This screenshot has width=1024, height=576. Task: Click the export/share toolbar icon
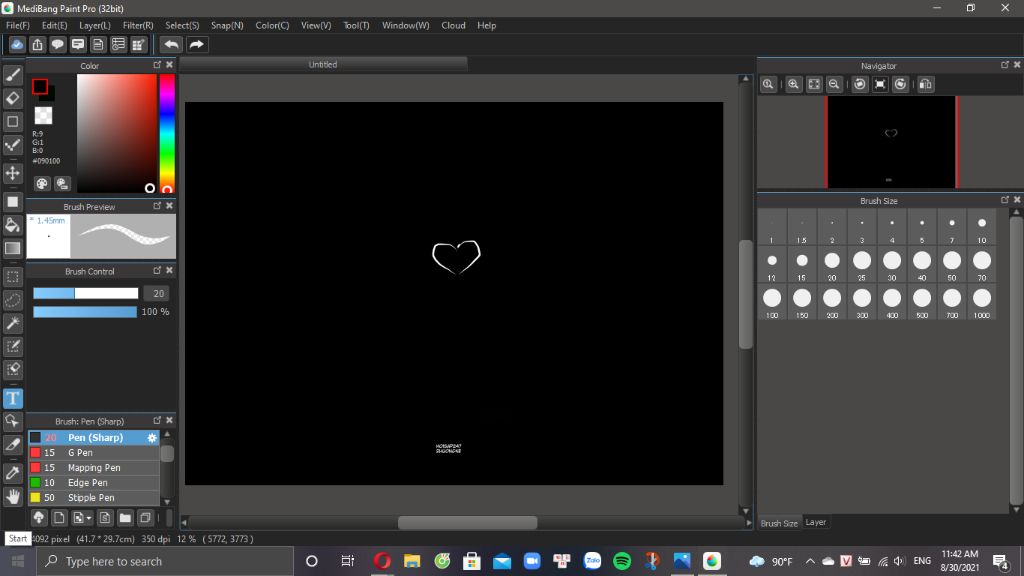tap(37, 44)
